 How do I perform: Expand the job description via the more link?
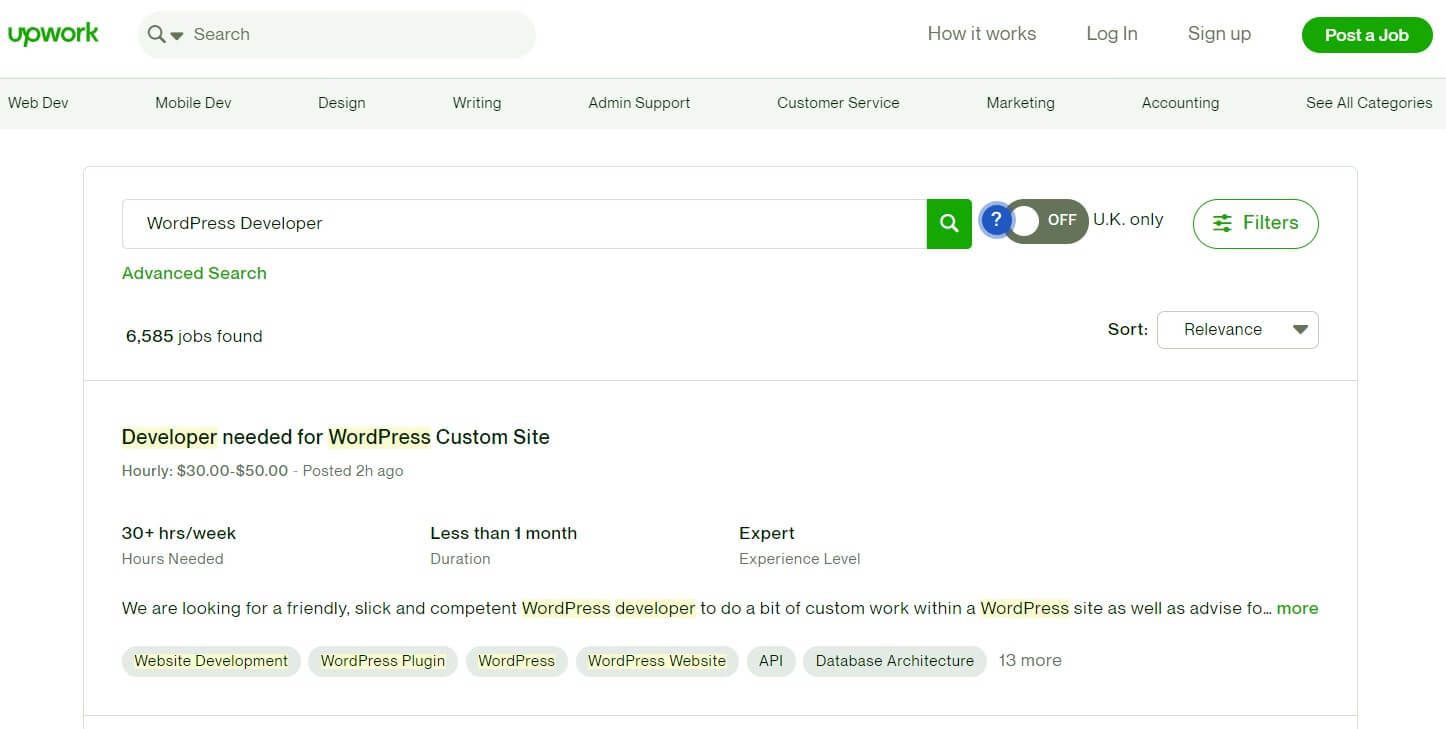(x=1297, y=608)
